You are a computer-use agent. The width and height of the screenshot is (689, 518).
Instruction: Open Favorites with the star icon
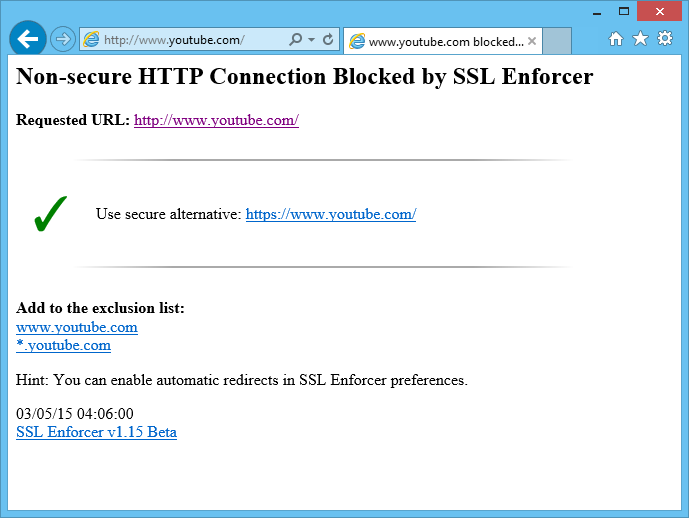pos(640,39)
